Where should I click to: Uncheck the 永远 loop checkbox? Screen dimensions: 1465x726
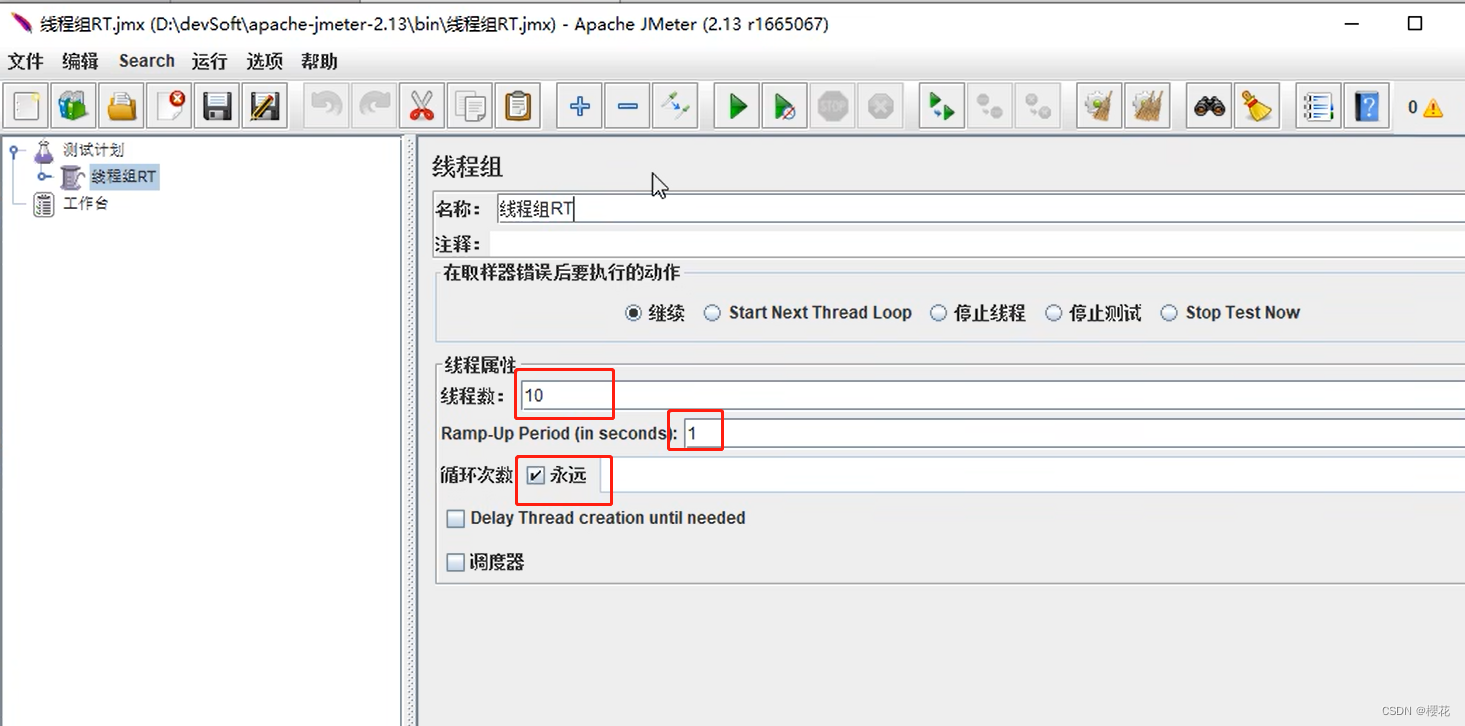click(536, 475)
